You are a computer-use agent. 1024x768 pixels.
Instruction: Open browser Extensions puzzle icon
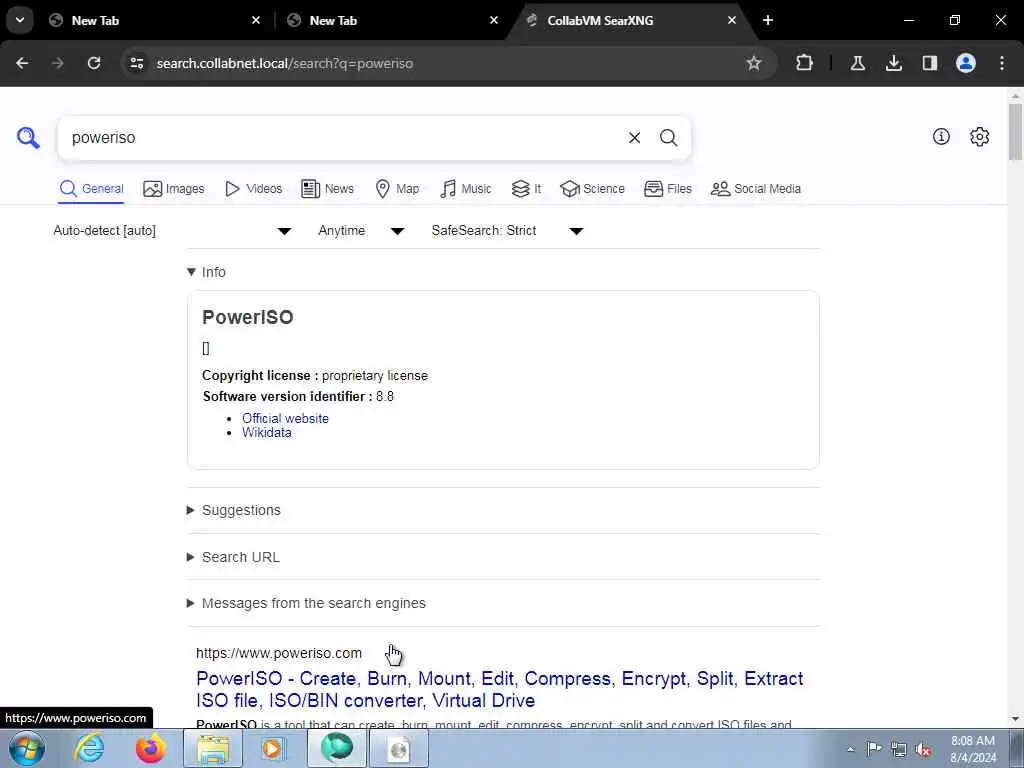tap(805, 63)
